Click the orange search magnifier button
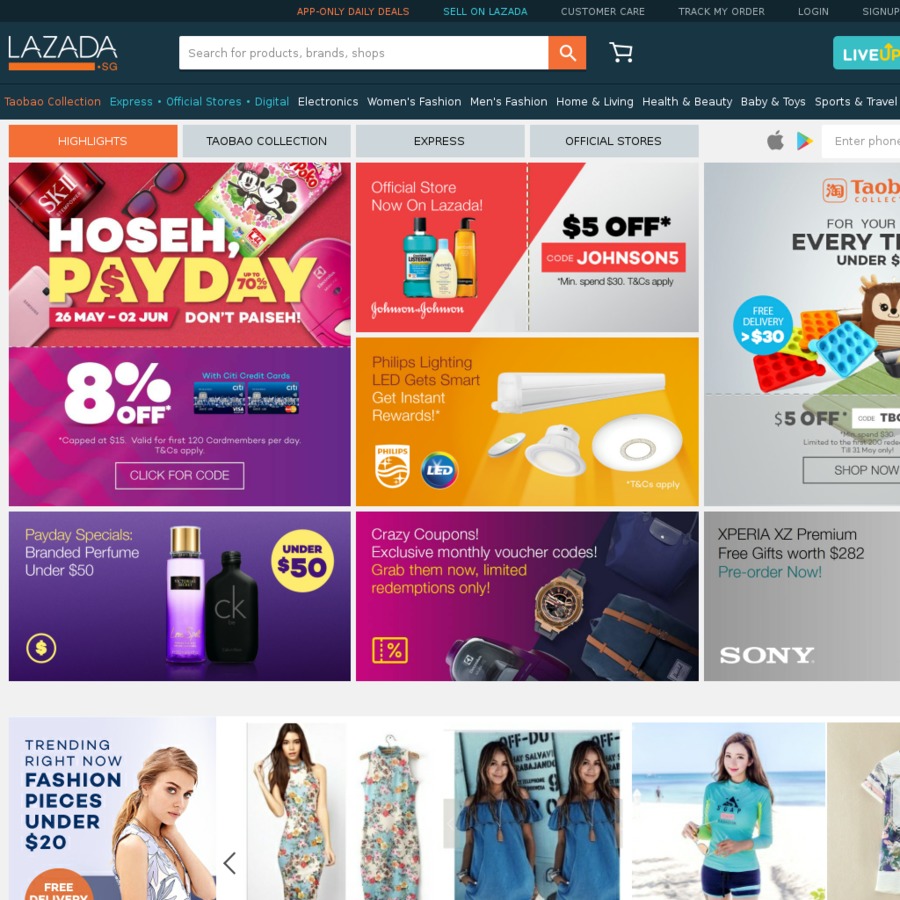 [567, 53]
